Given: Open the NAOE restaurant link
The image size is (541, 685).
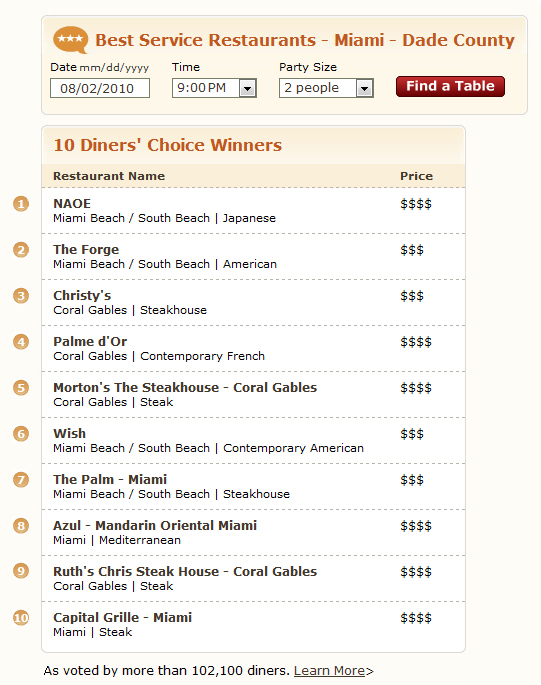Looking at the screenshot, I should point(72,204).
